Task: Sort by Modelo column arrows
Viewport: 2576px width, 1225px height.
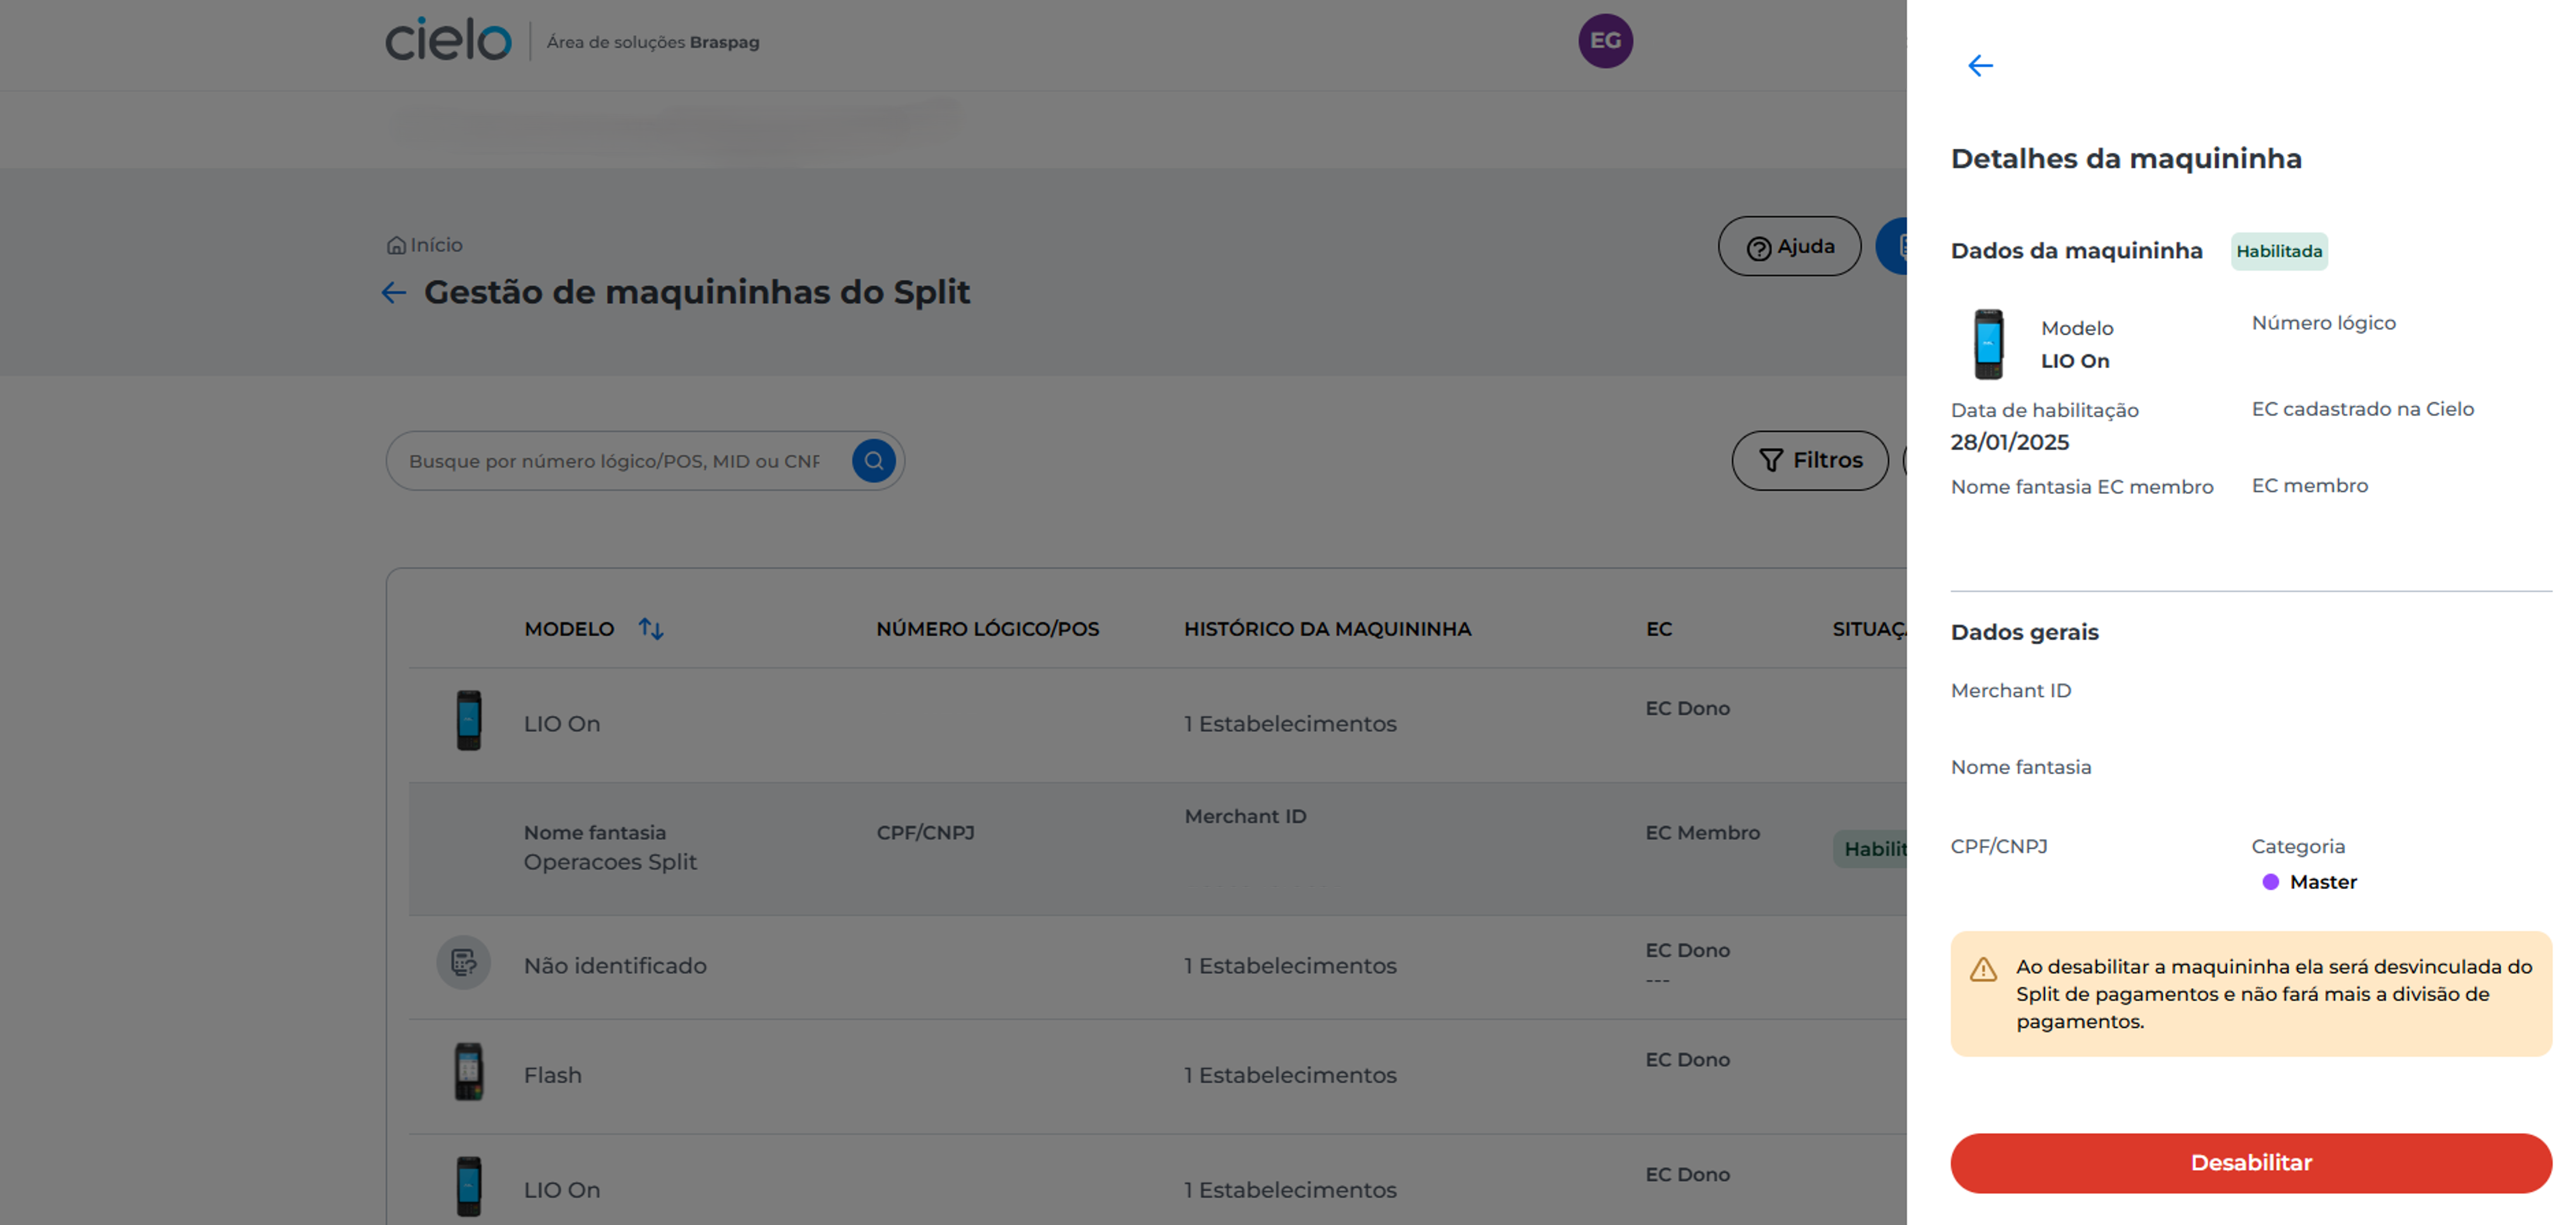Action: 651,629
